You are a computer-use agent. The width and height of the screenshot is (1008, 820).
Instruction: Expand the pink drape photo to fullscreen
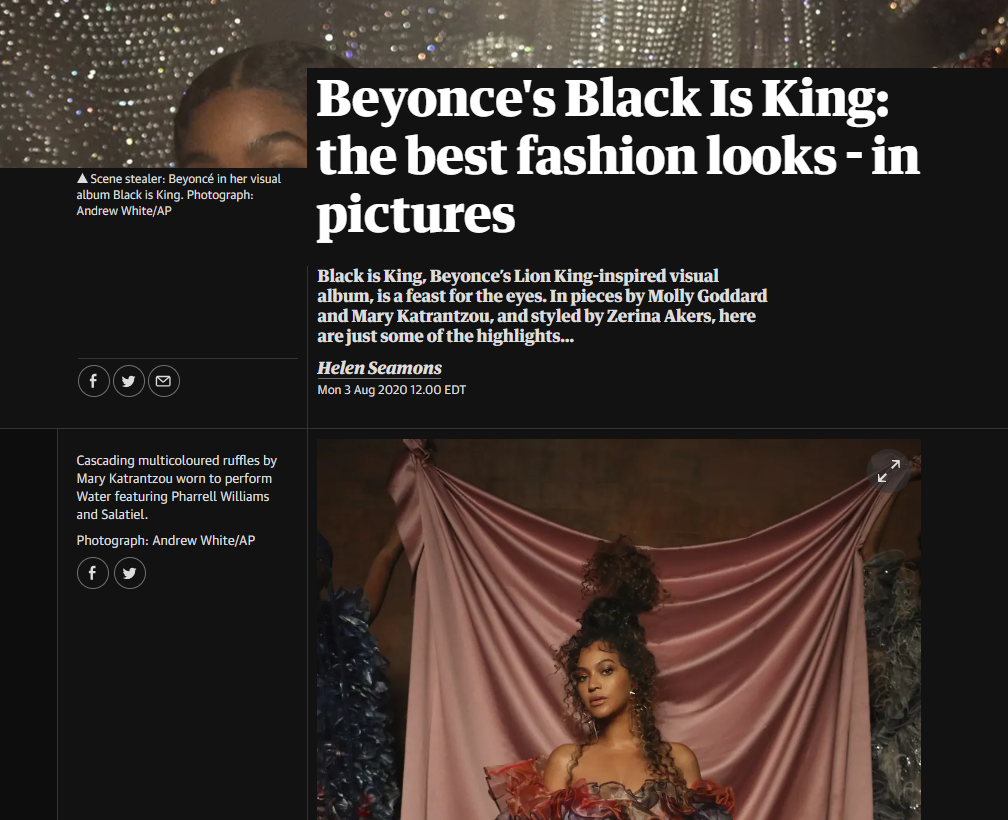pyautogui.click(x=888, y=471)
